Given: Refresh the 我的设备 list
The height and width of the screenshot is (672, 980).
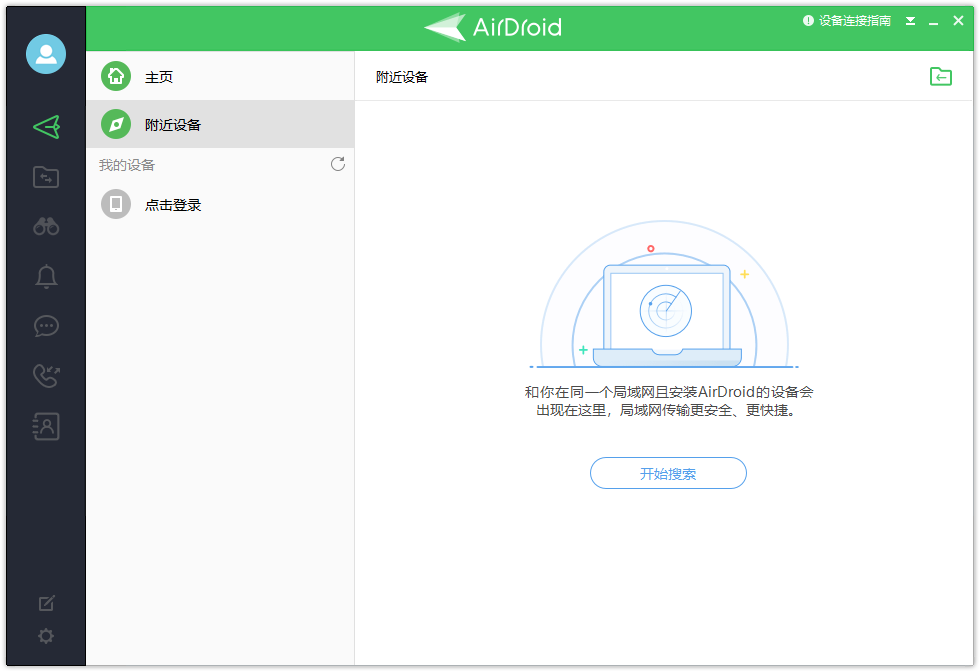Looking at the screenshot, I should click(x=338, y=164).
